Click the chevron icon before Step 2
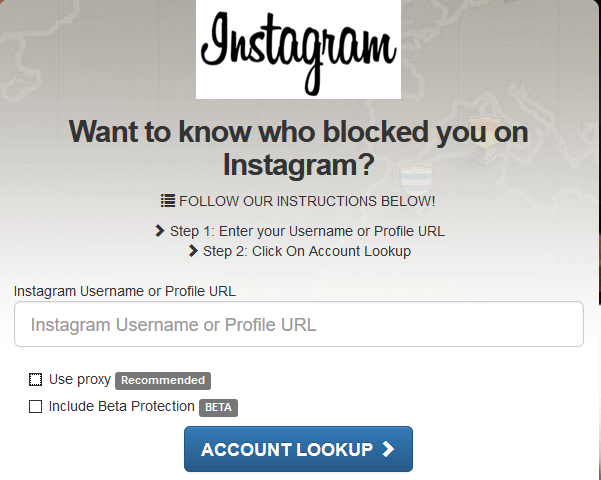This screenshot has width=601, height=480. pos(193,251)
